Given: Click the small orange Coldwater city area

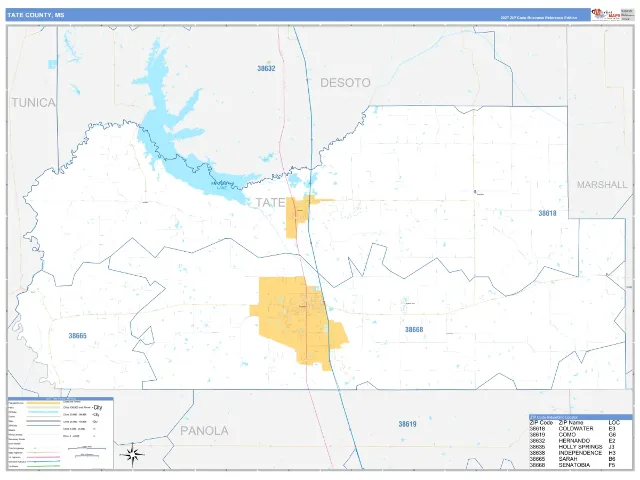Looking at the screenshot, I should point(297,216).
